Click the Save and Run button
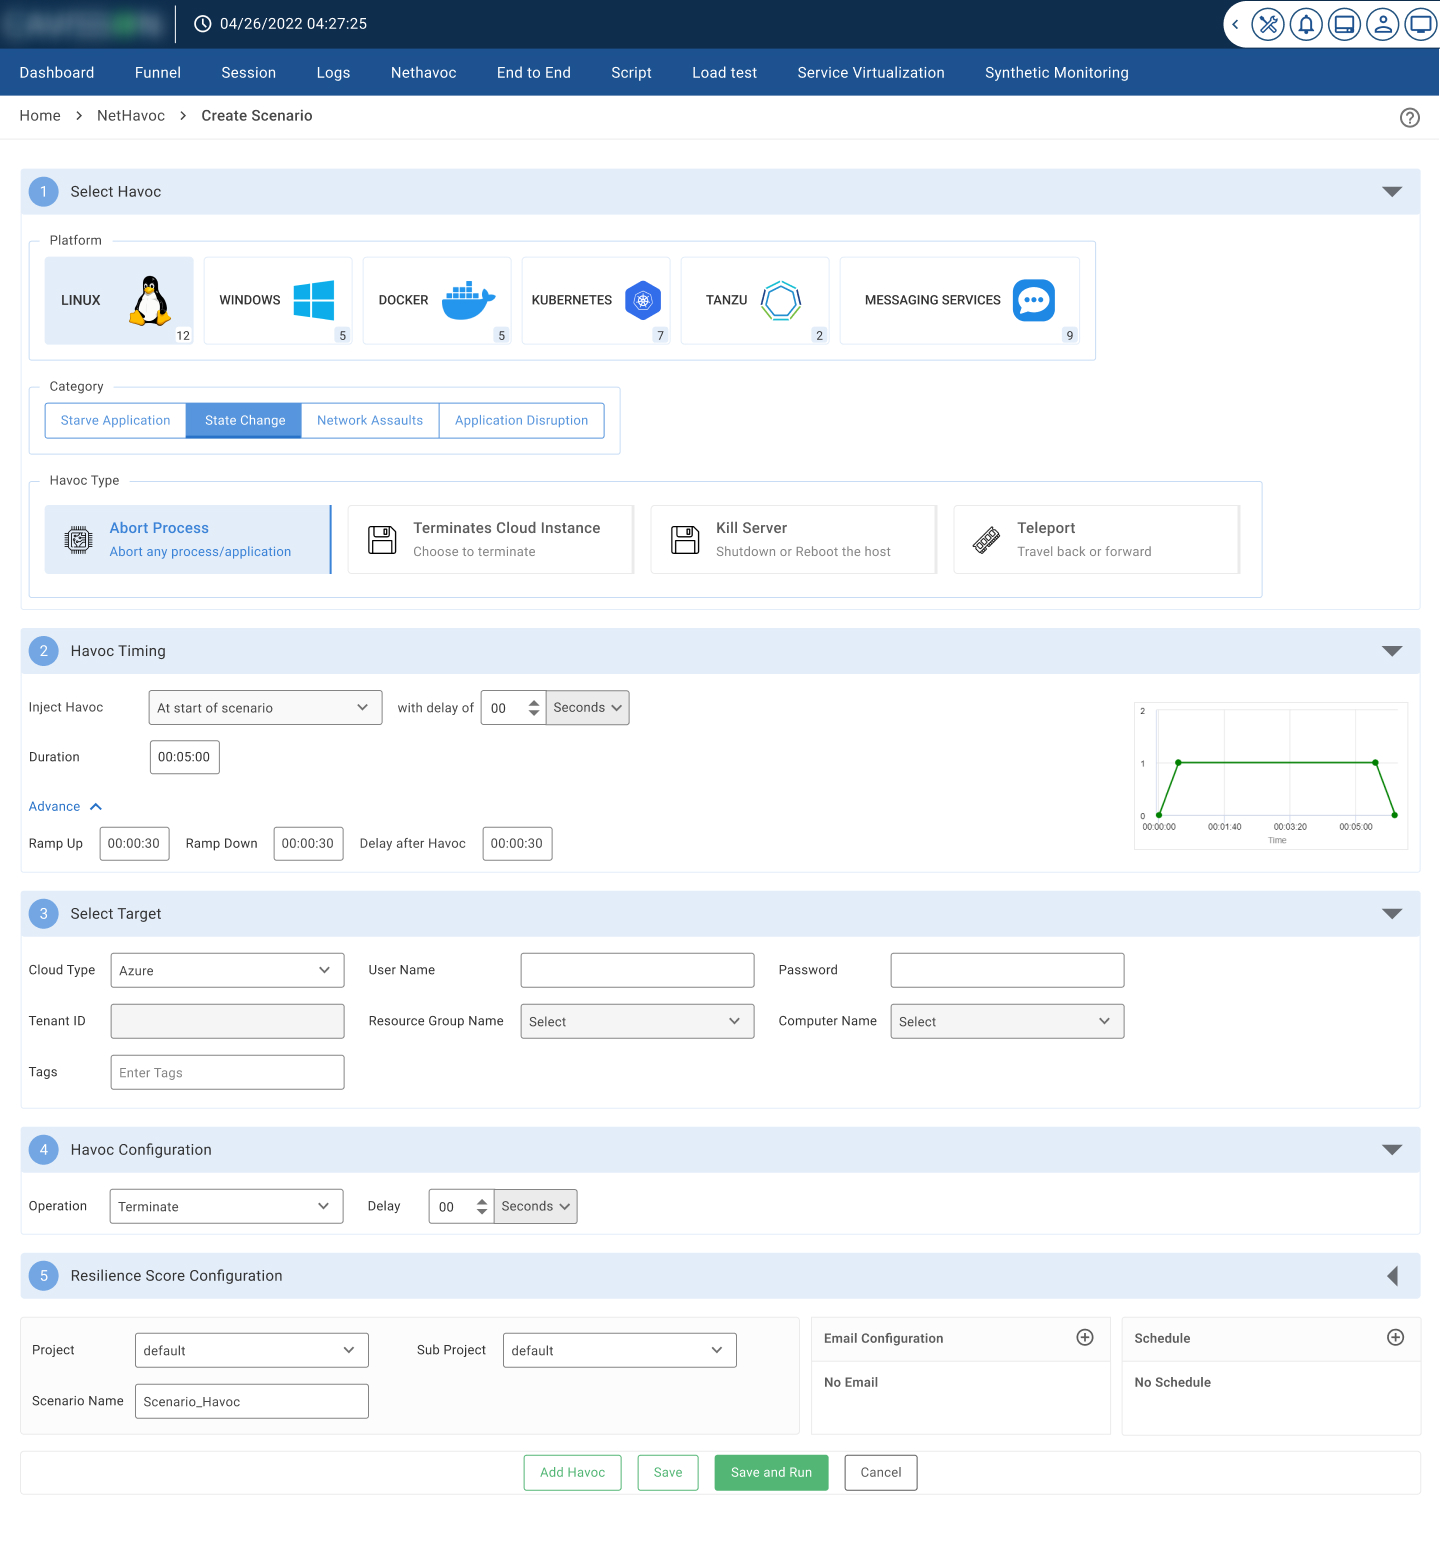Image resolution: width=1440 pixels, height=1544 pixels. [771, 1473]
